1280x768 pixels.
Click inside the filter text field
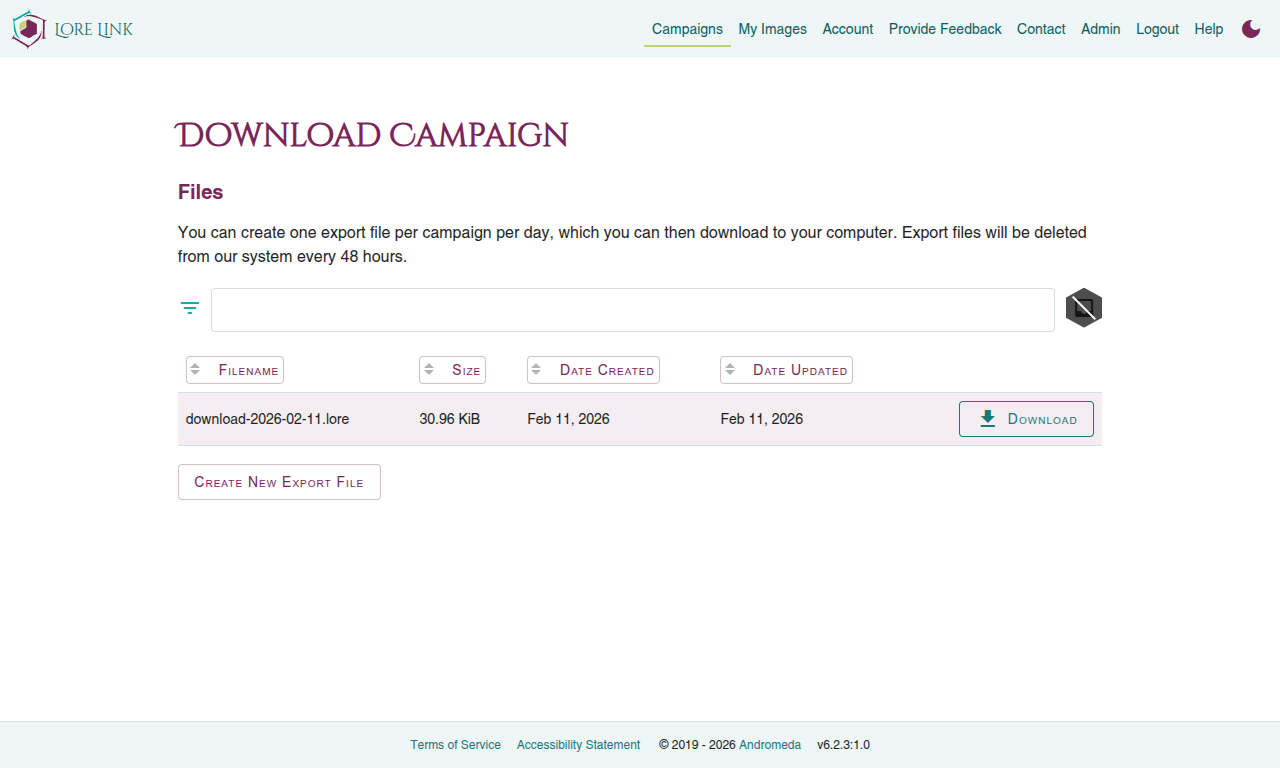pos(633,309)
